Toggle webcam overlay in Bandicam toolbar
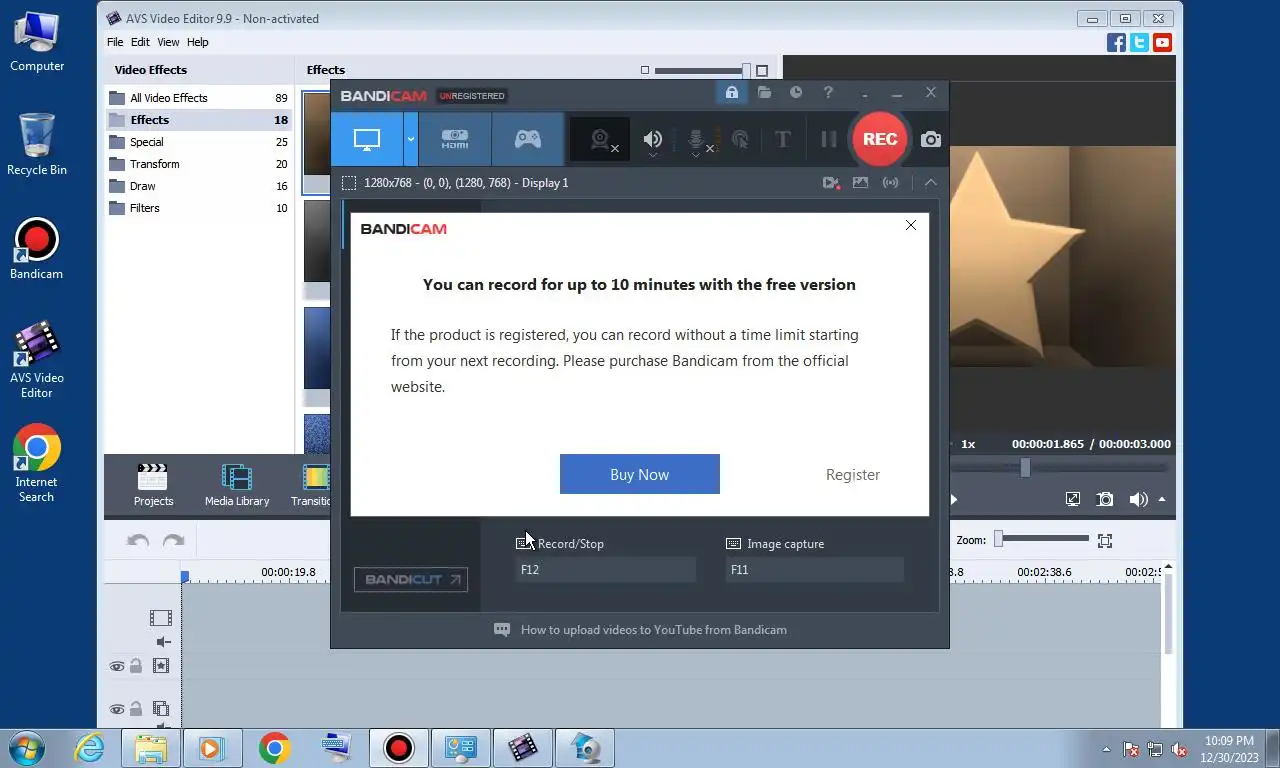Viewport: 1280px width, 768px height. (600, 140)
